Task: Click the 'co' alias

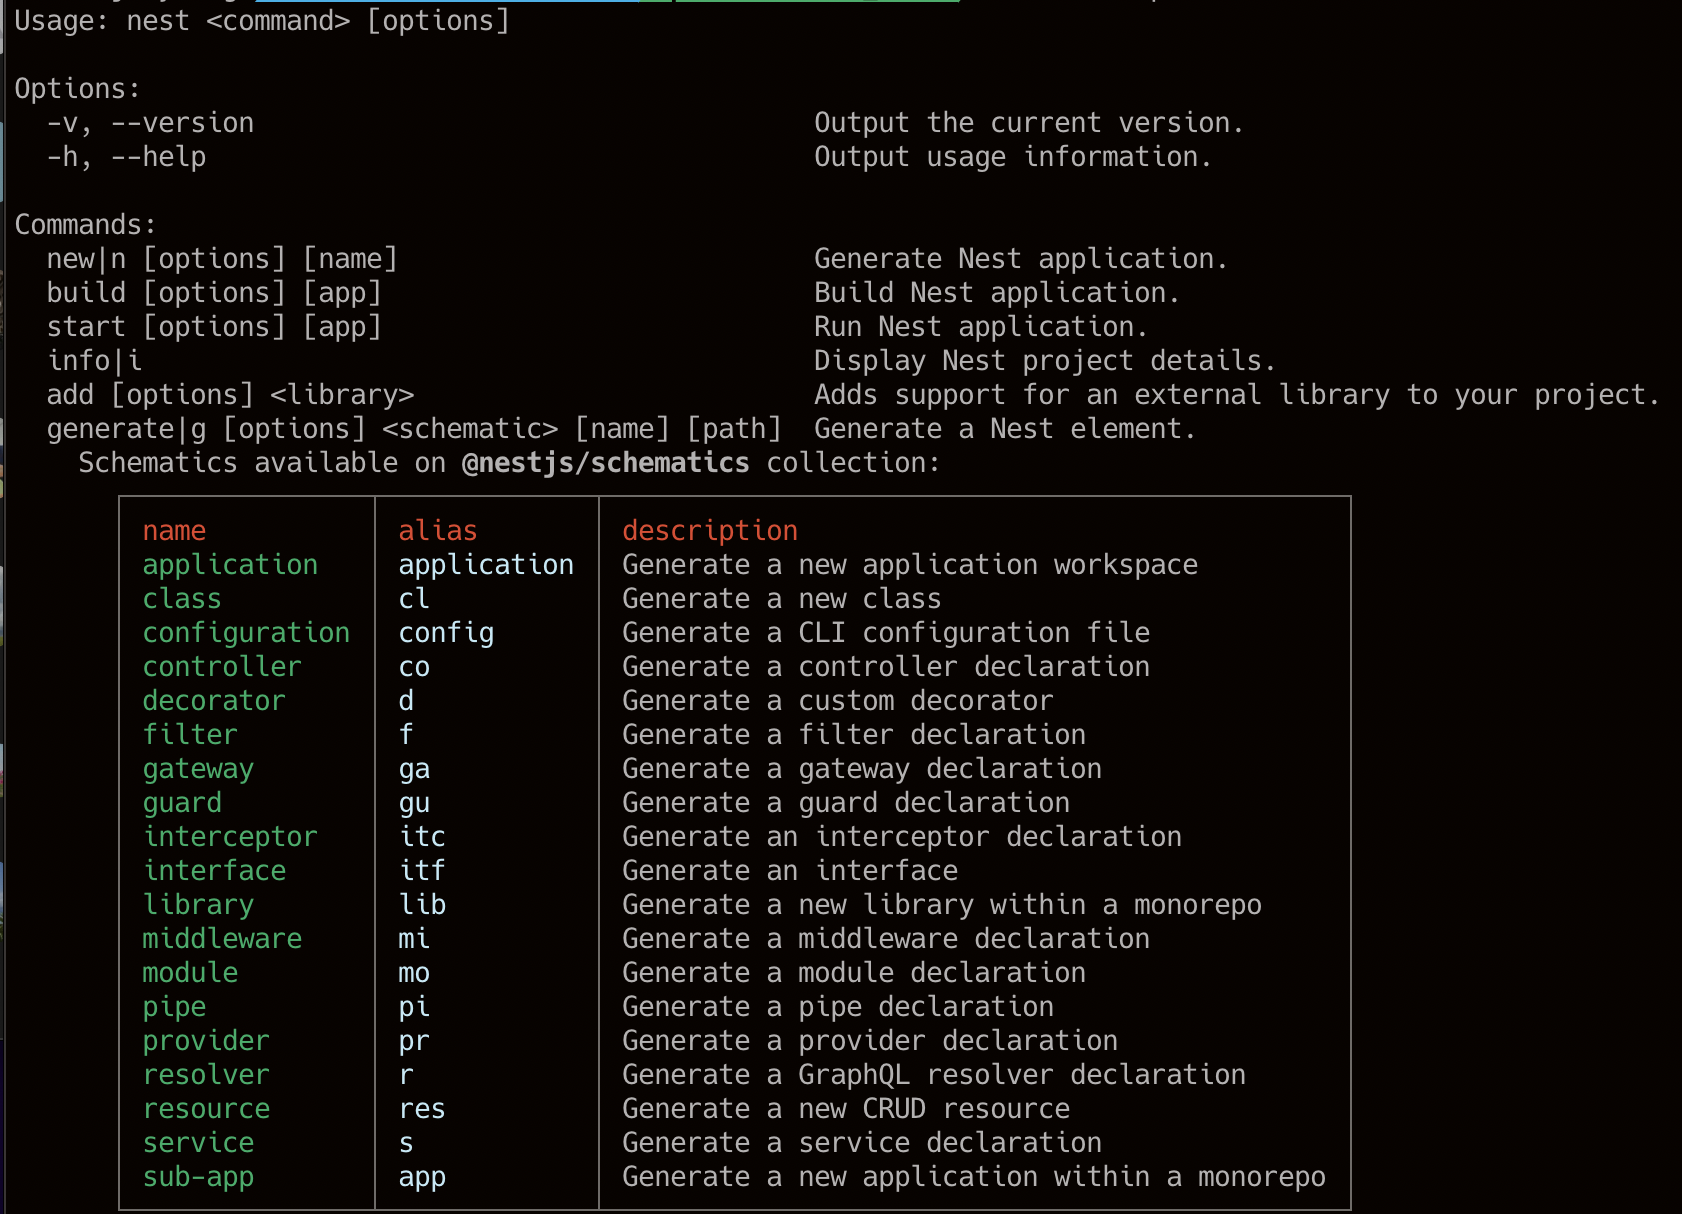Action: coord(414,667)
